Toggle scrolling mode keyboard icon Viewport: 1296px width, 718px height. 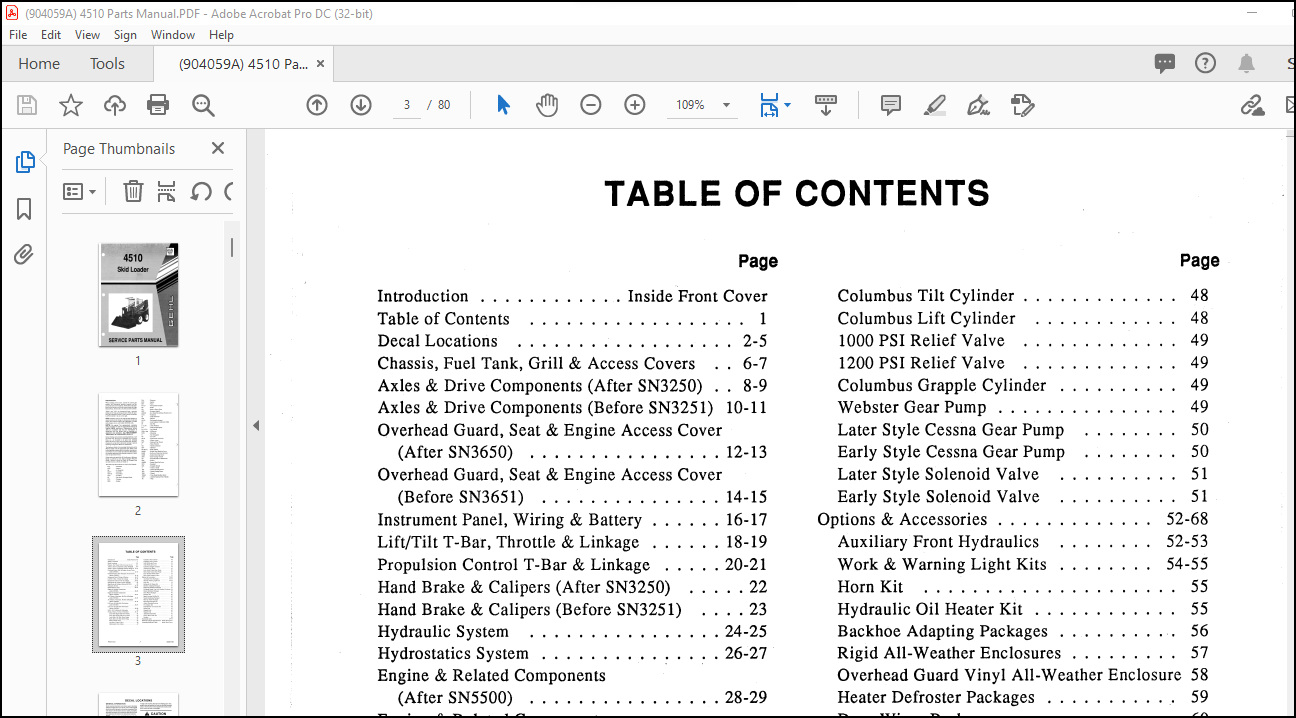[x=826, y=105]
